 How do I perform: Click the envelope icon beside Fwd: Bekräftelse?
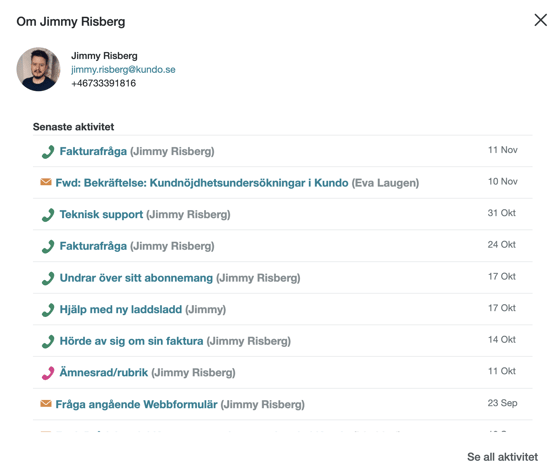(x=46, y=182)
